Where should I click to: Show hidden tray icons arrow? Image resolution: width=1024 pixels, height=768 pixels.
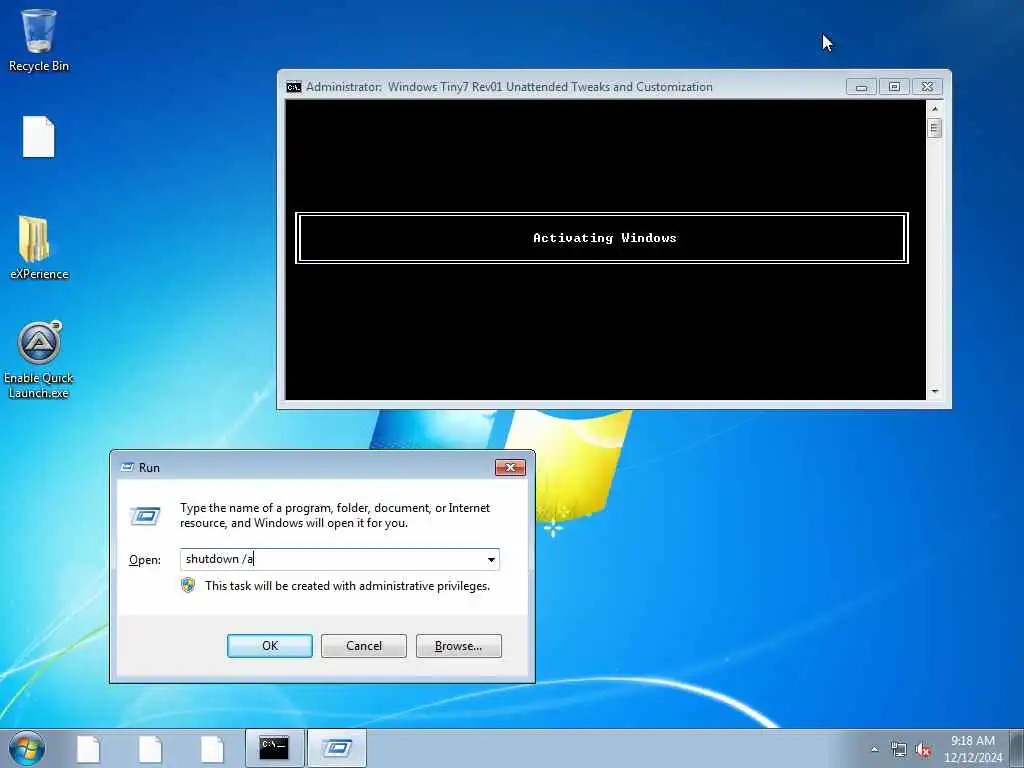click(874, 750)
